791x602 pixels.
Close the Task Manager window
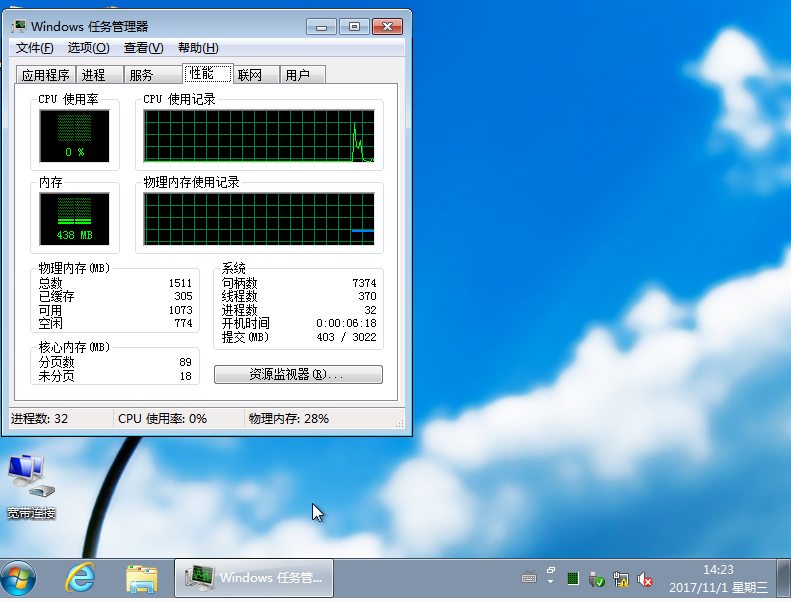[387, 27]
